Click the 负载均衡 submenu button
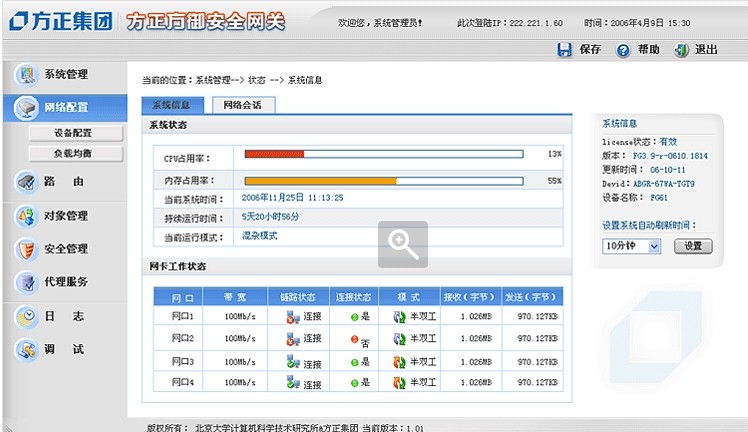Screen dimensions: 748x432 pyautogui.click(x=76, y=154)
